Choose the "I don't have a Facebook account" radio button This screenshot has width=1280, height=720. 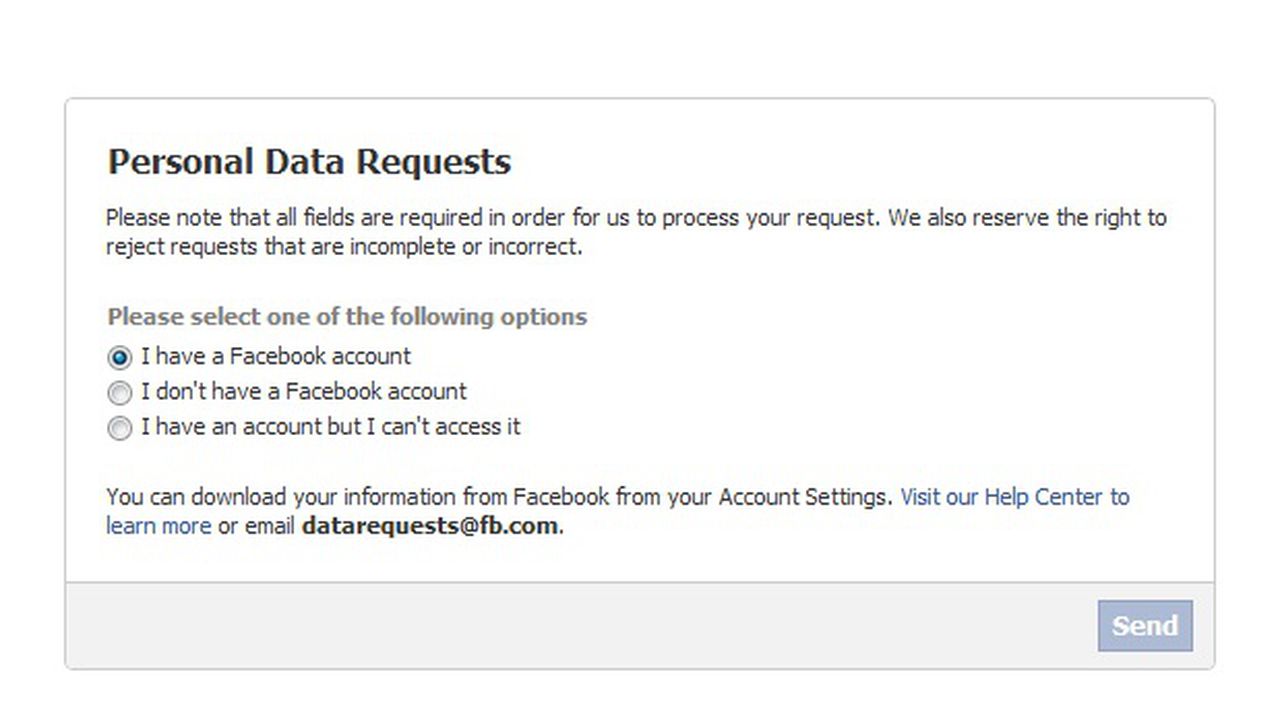click(x=120, y=392)
